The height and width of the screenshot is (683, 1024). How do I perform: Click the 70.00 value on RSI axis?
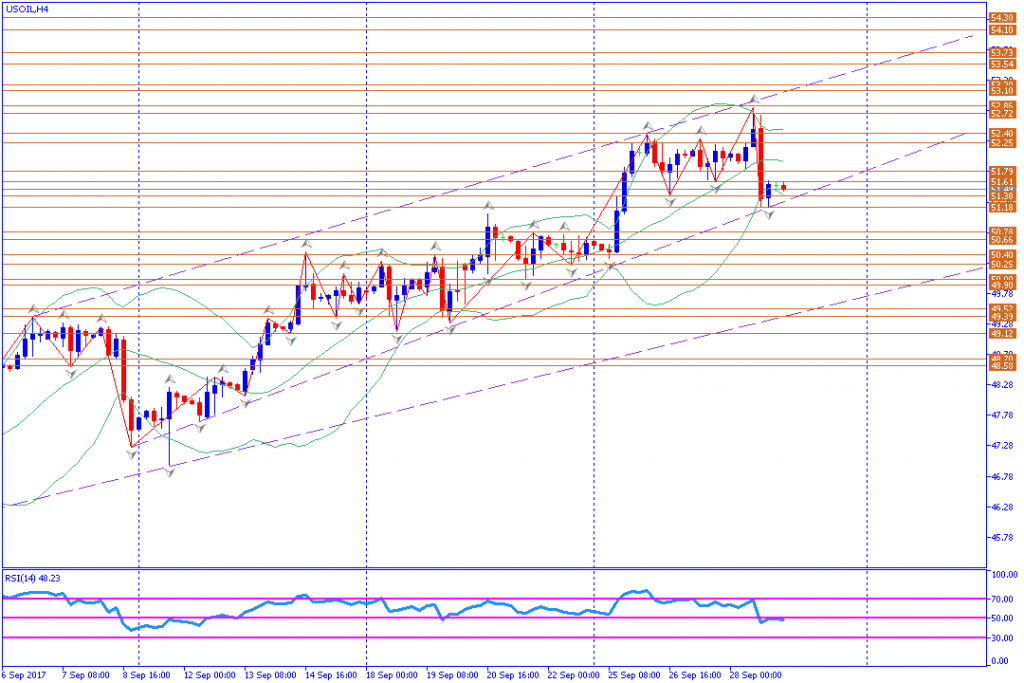pos(1002,598)
